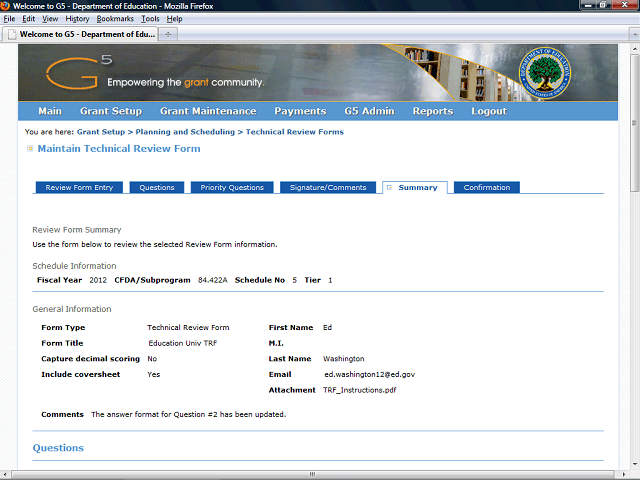The width and height of the screenshot is (640, 480).
Task: Click the Department of Education seal
Action: (544, 73)
